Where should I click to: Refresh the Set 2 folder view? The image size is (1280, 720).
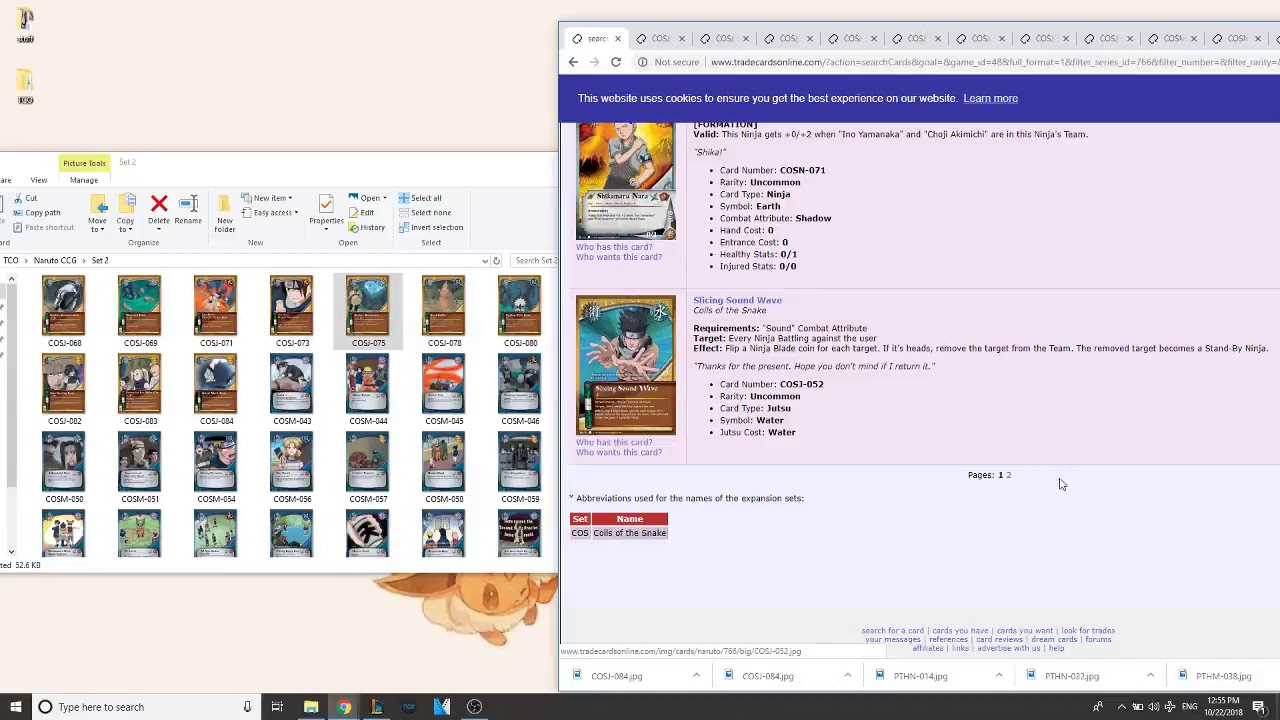(496, 261)
